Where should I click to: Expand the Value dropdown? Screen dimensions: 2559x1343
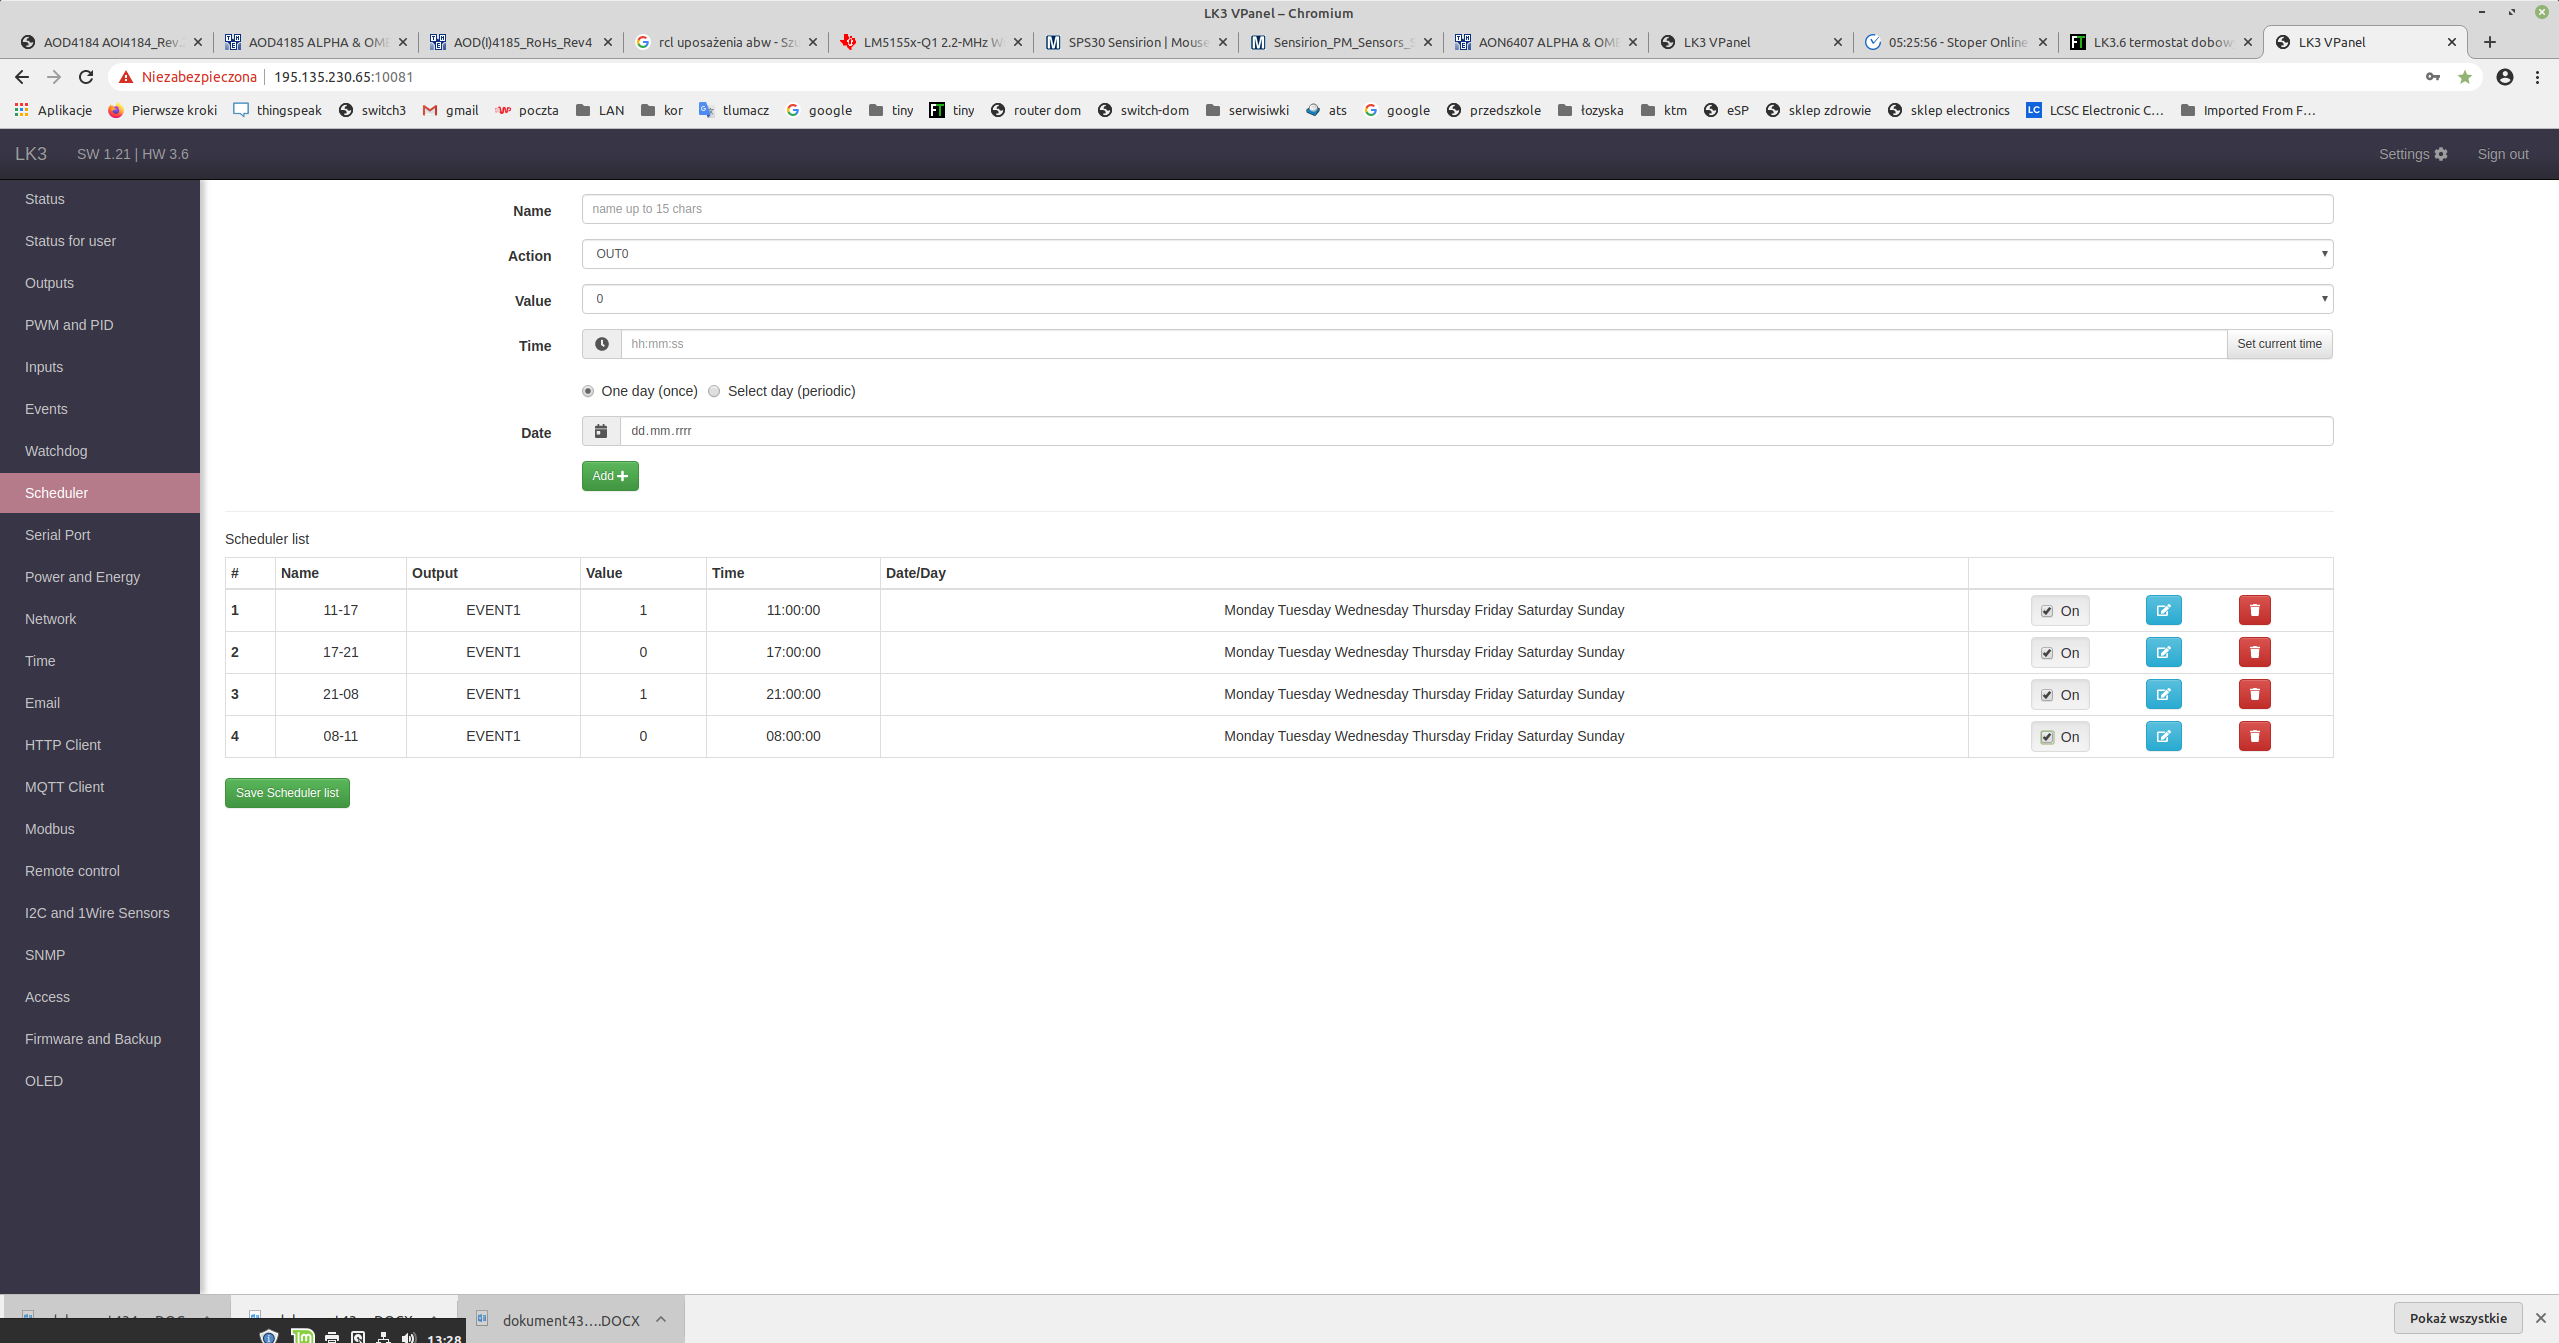tap(1457, 299)
